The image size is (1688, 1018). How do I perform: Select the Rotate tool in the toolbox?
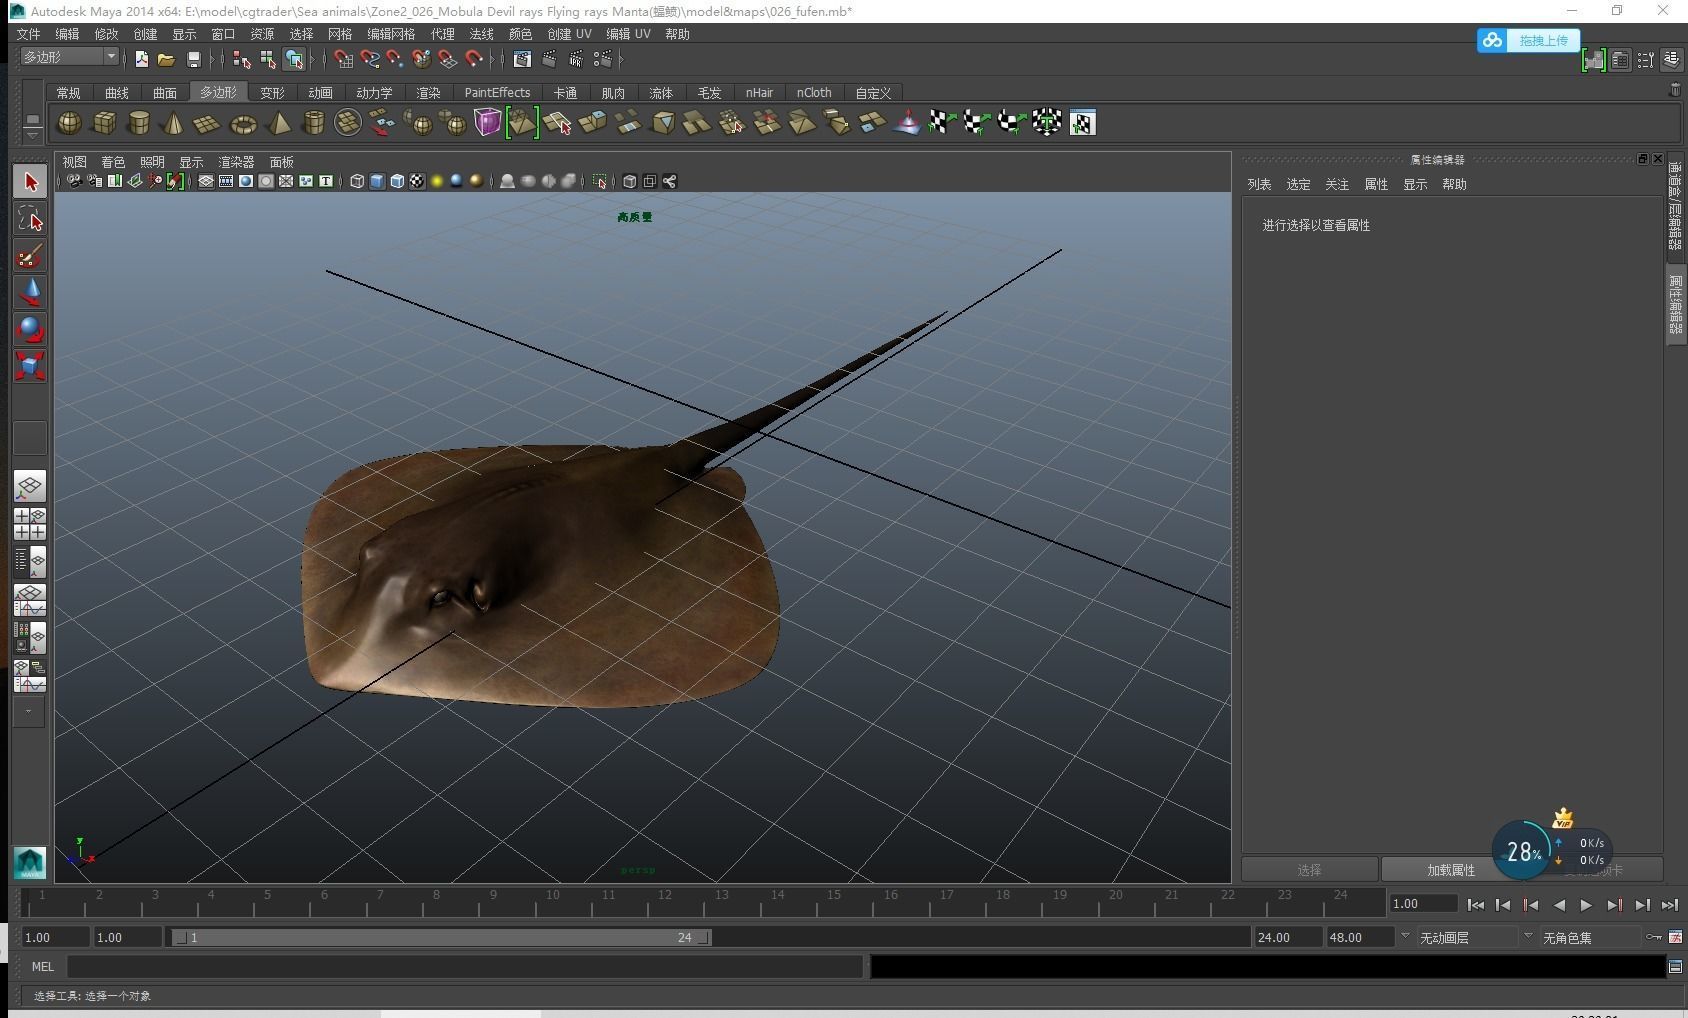(30, 329)
